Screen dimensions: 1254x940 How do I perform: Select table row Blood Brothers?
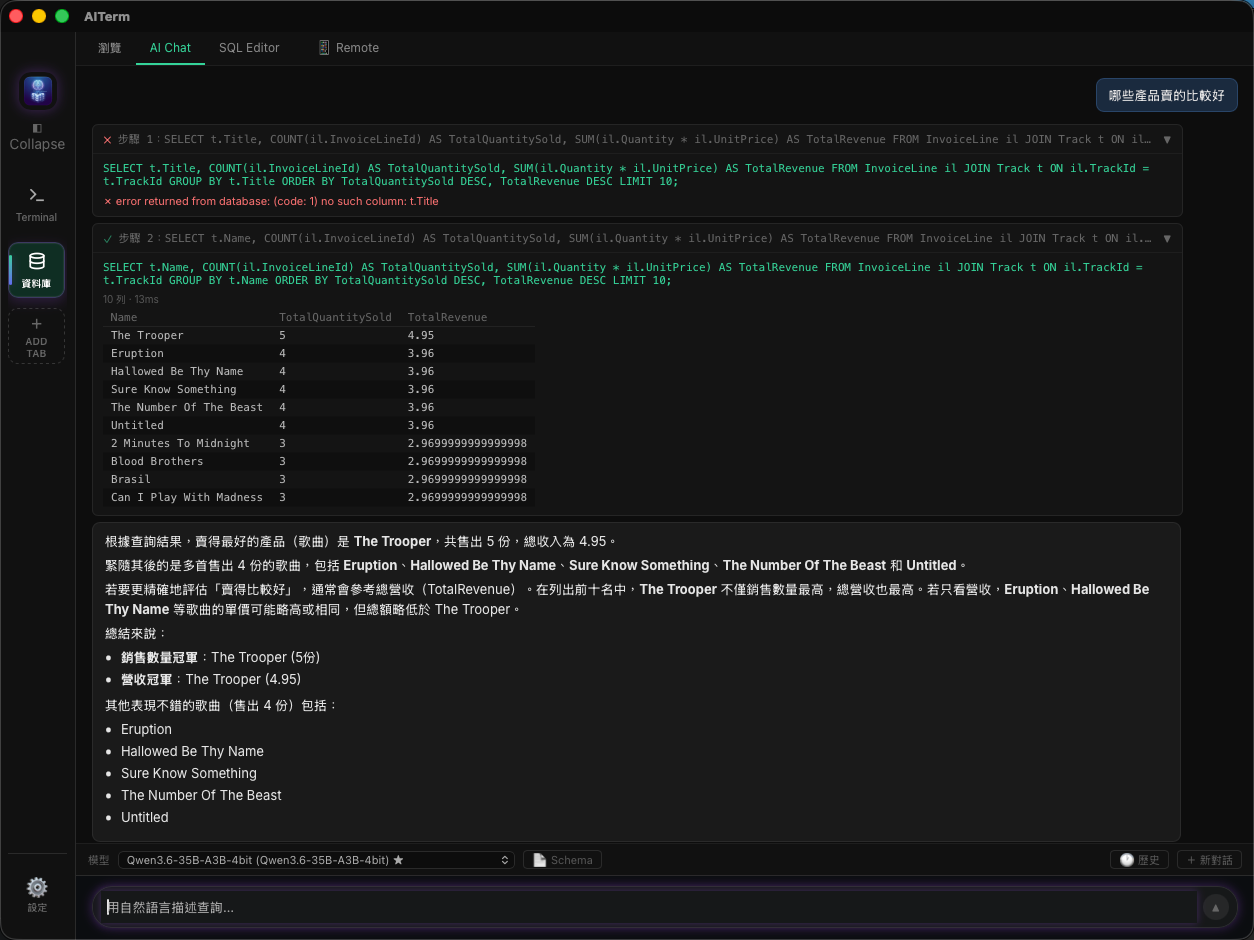(x=320, y=462)
